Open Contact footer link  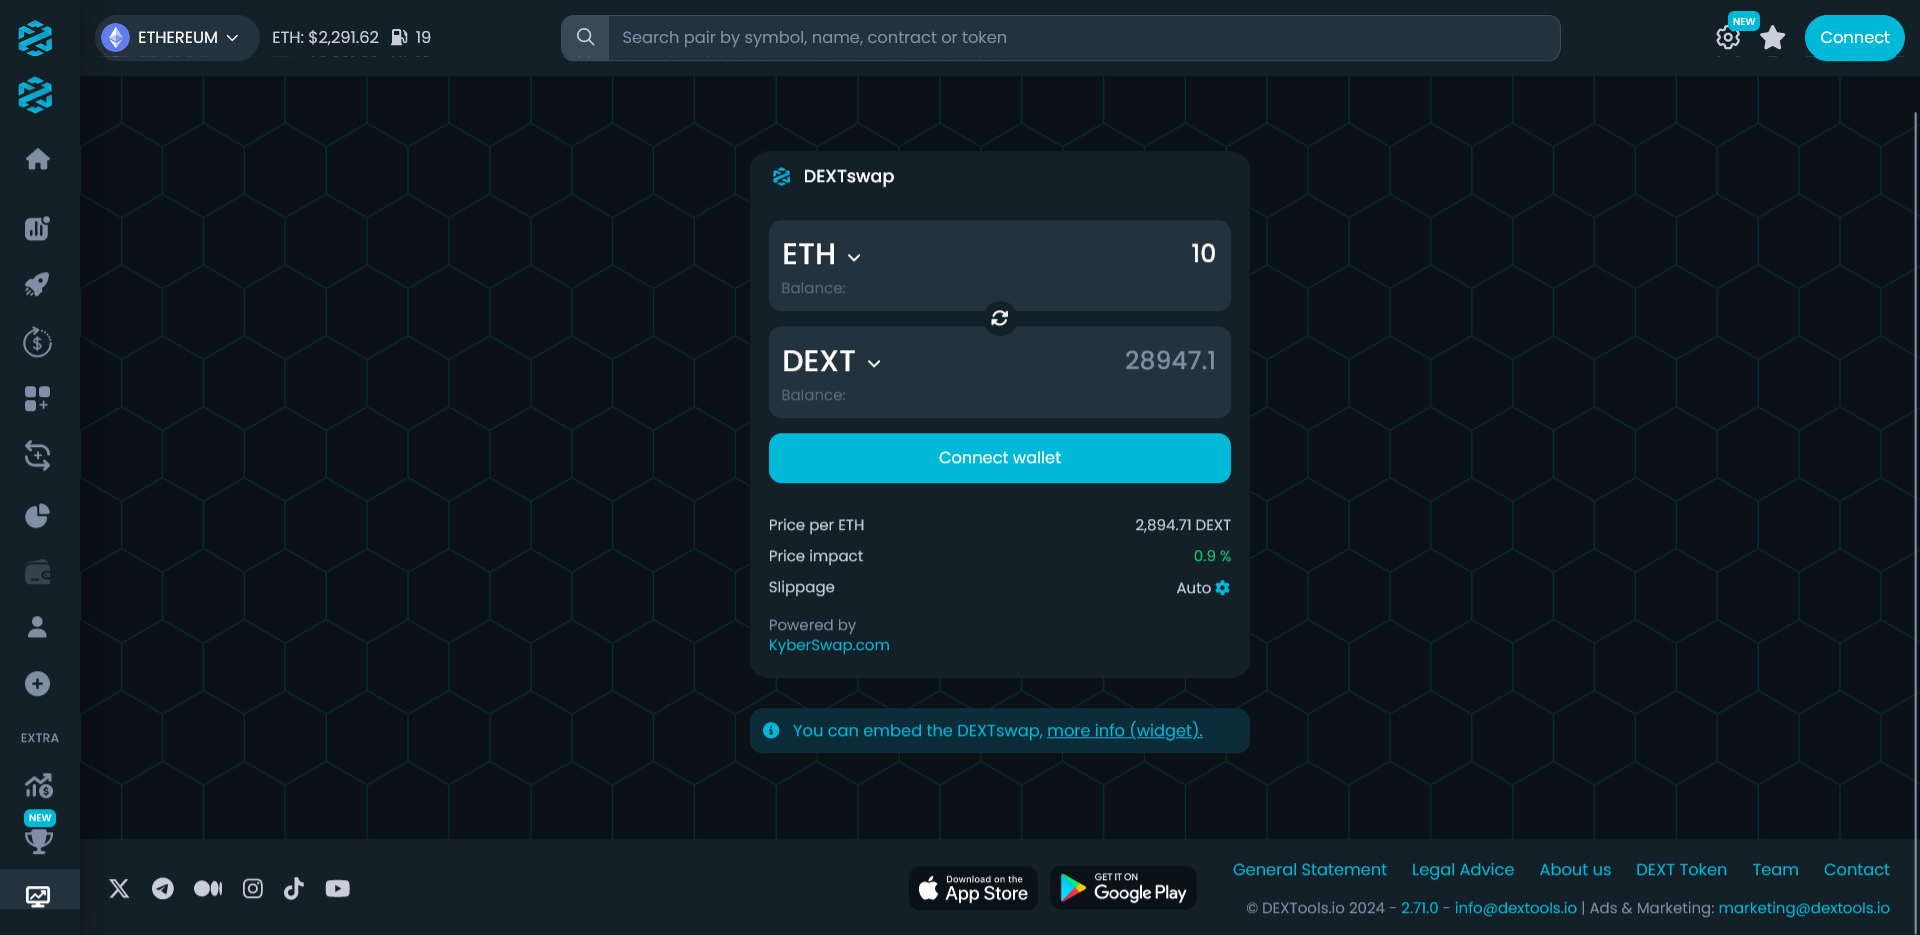click(x=1856, y=870)
